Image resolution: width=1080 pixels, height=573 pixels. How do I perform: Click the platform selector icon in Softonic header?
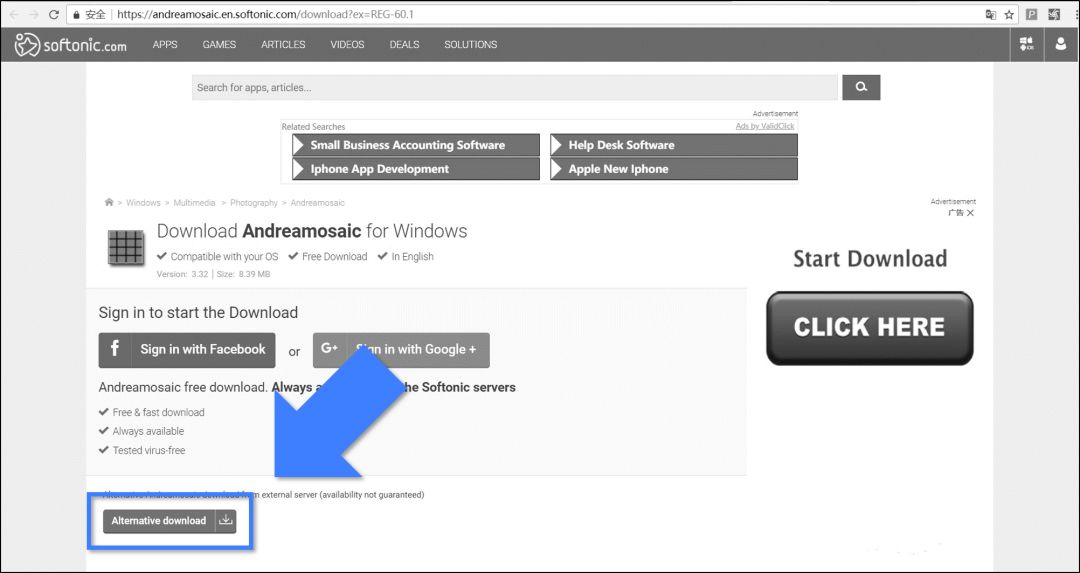coord(1026,45)
